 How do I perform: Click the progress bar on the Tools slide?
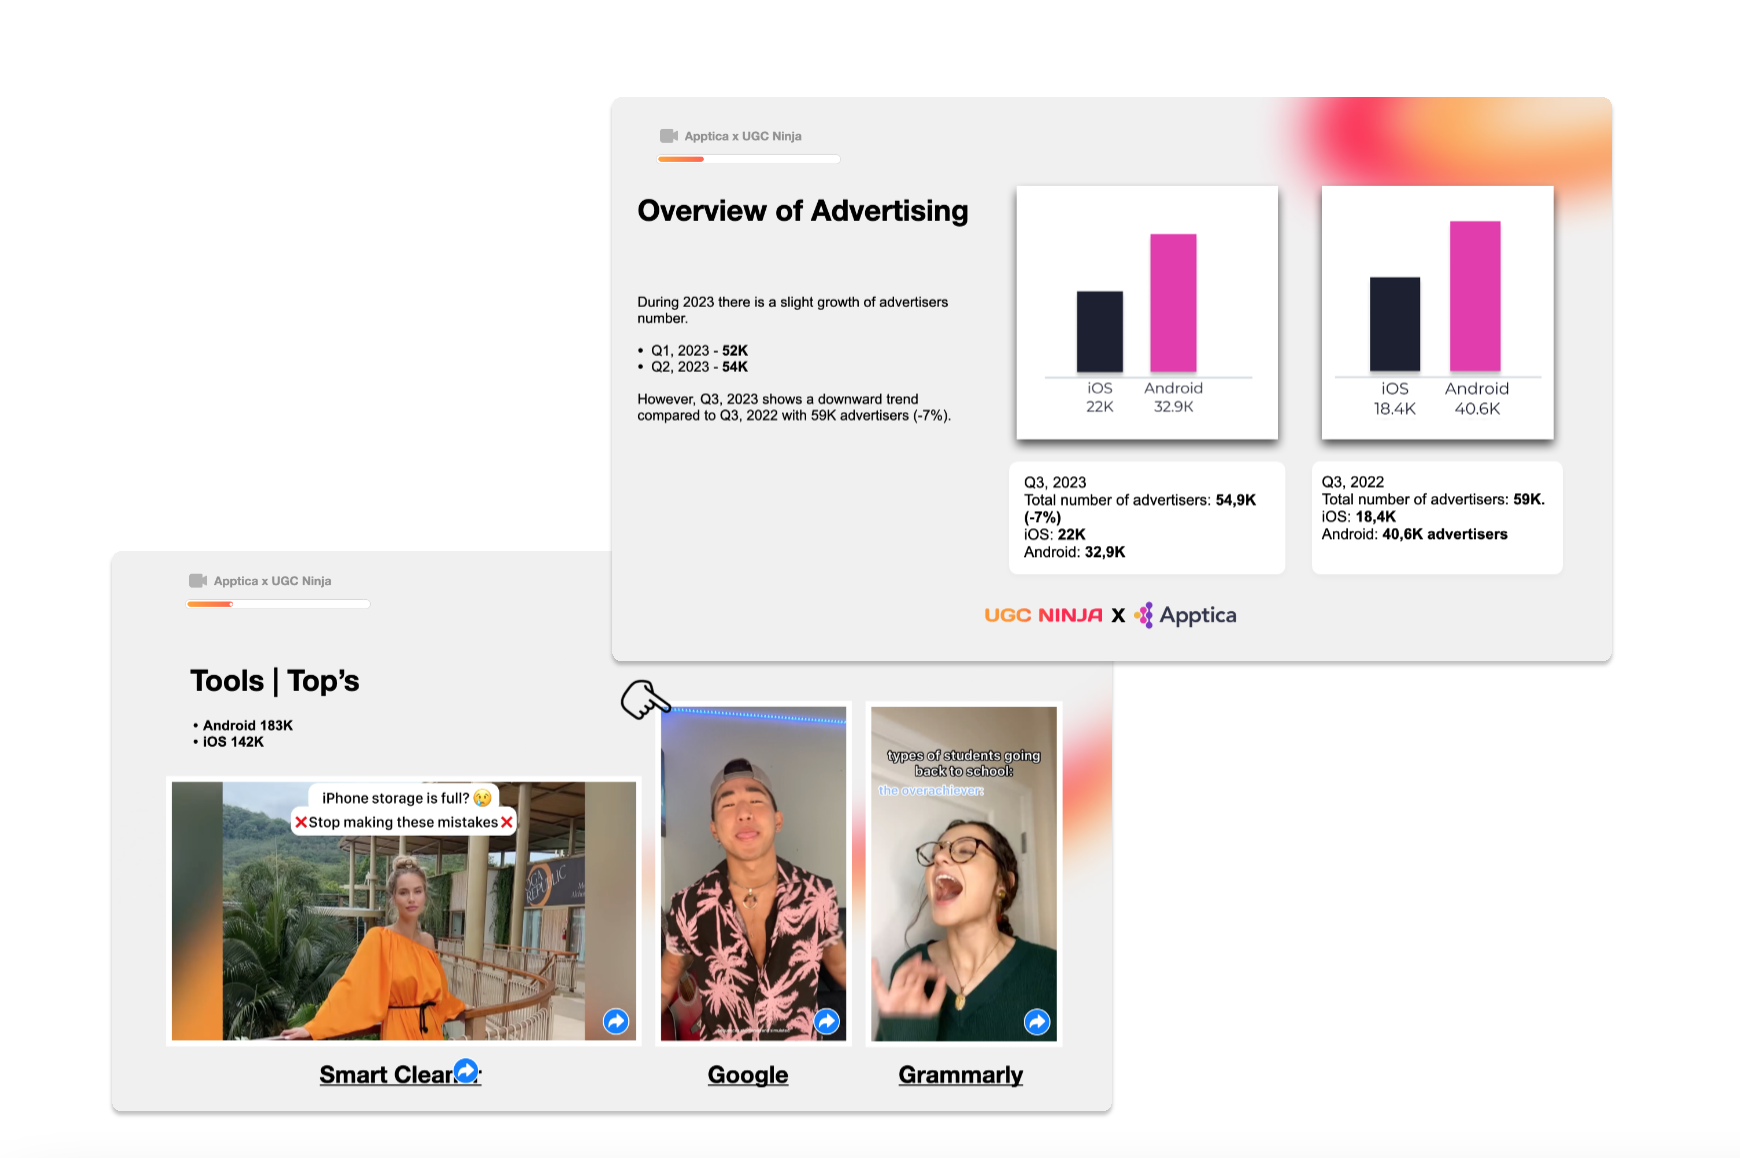click(x=278, y=604)
